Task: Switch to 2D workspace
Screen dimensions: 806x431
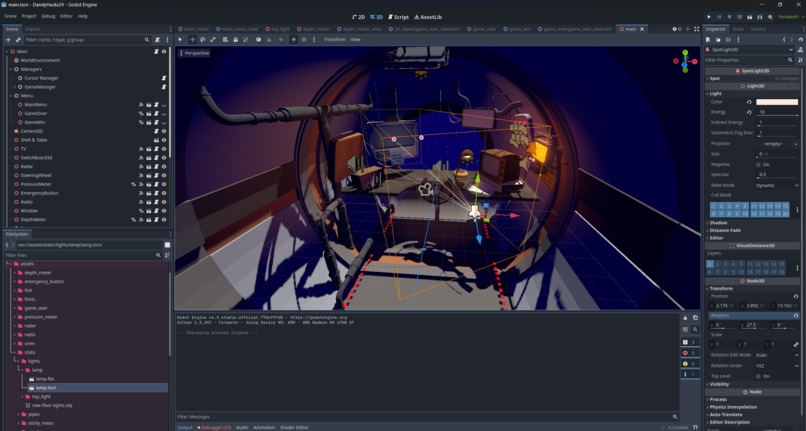Action: (x=358, y=17)
